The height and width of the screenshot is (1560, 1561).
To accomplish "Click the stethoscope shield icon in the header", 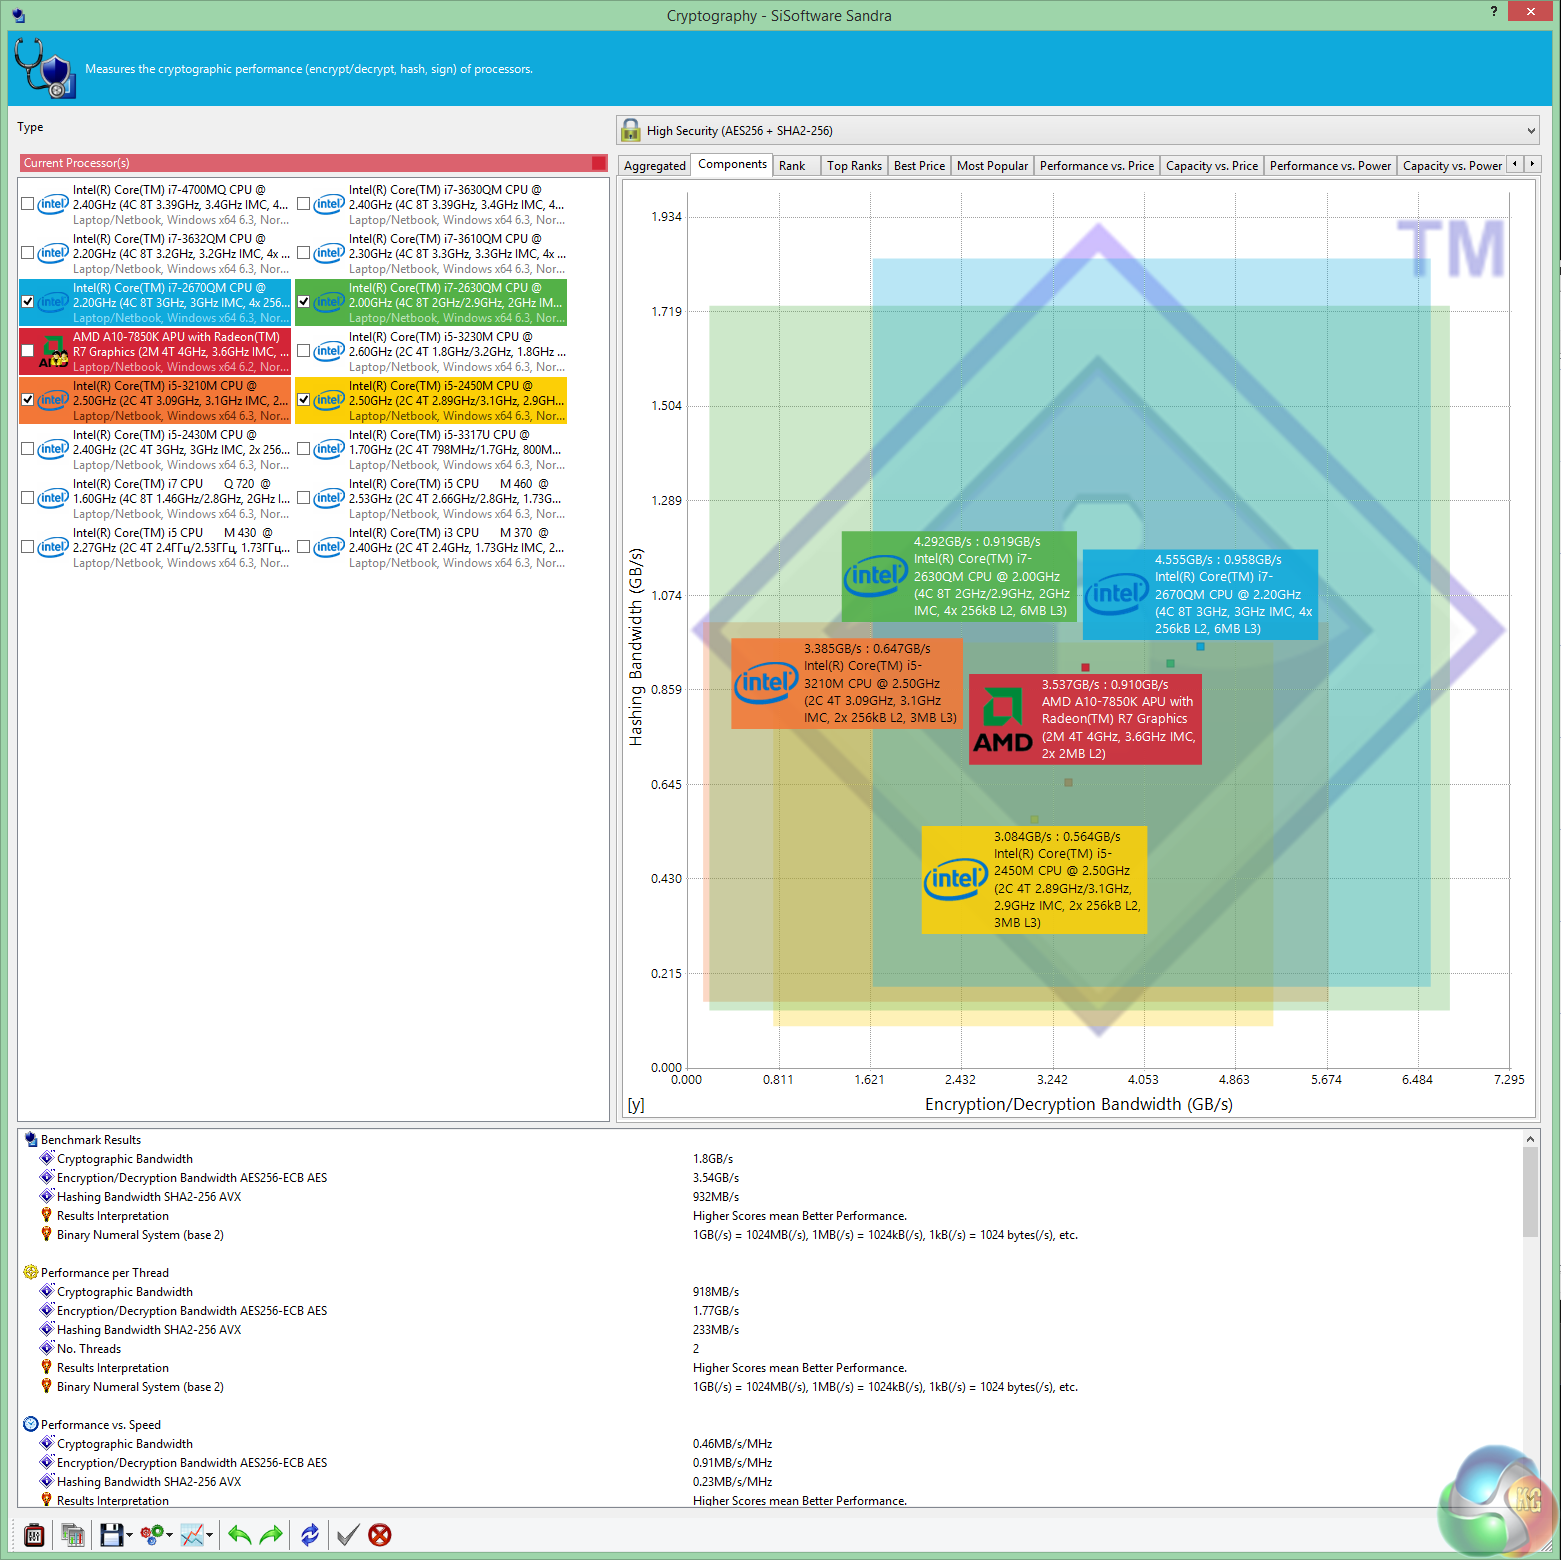I will [x=45, y=68].
